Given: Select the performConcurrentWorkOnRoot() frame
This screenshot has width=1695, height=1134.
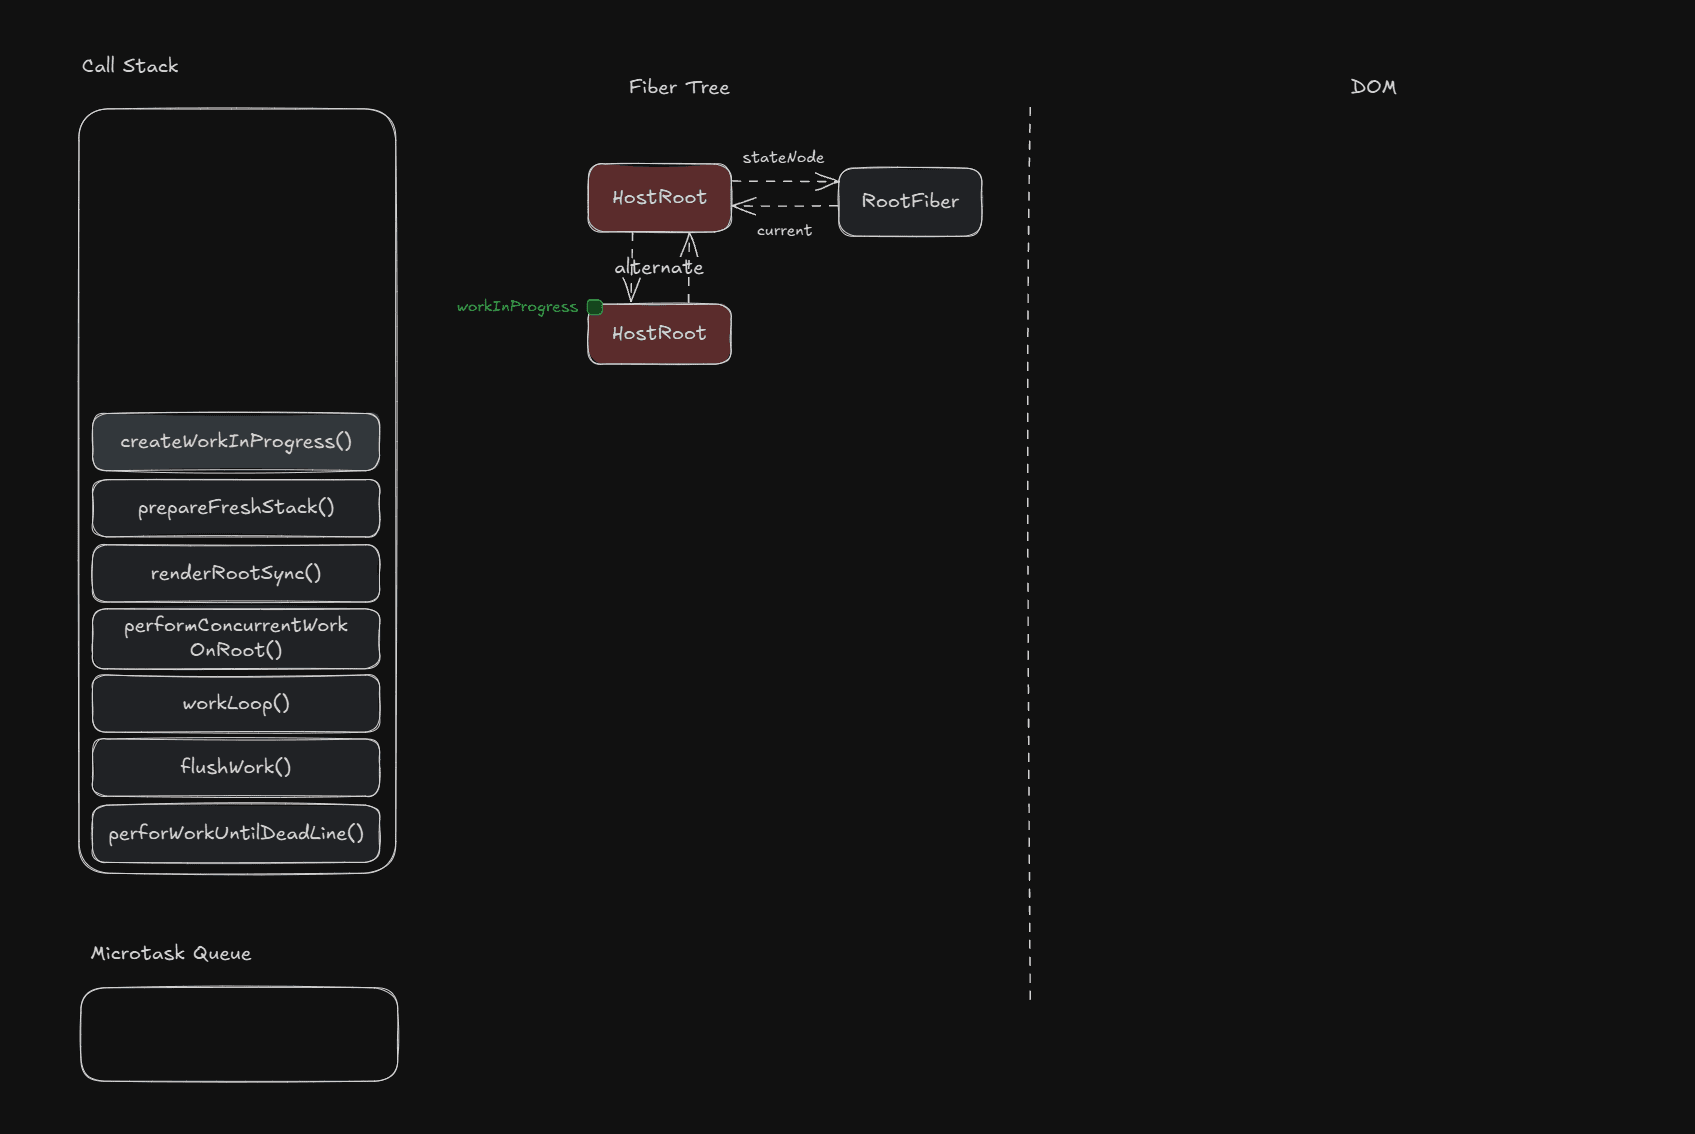Looking at the screenshot, I should coord(236,638).
